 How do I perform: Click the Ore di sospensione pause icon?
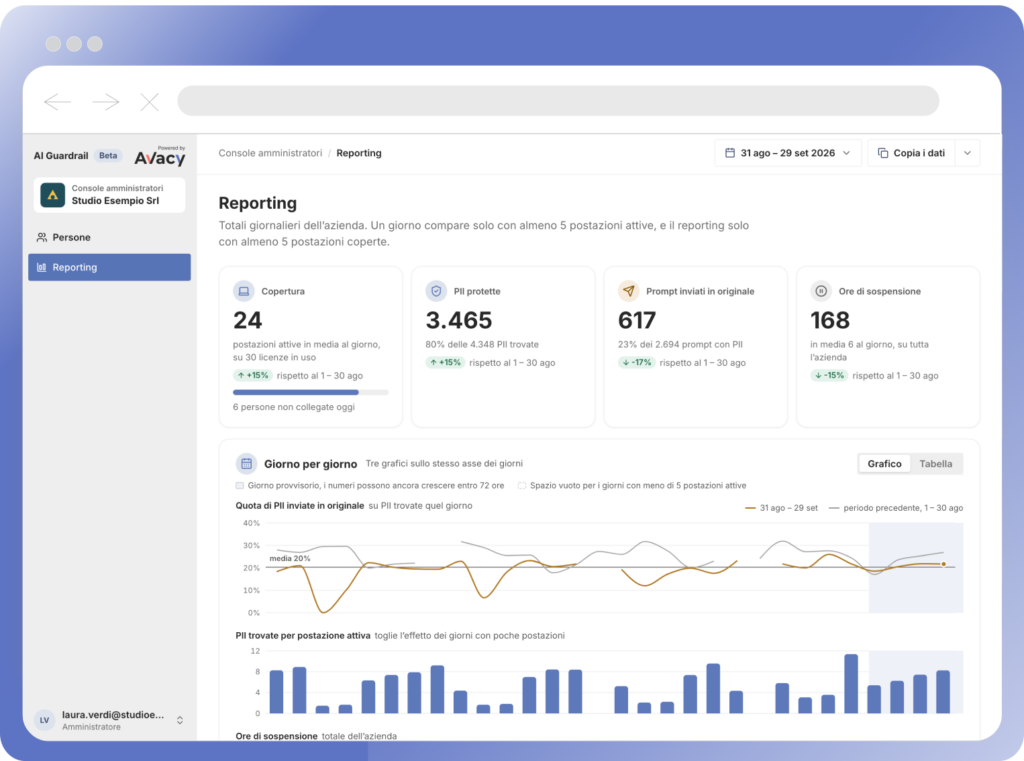click(821, 291)
